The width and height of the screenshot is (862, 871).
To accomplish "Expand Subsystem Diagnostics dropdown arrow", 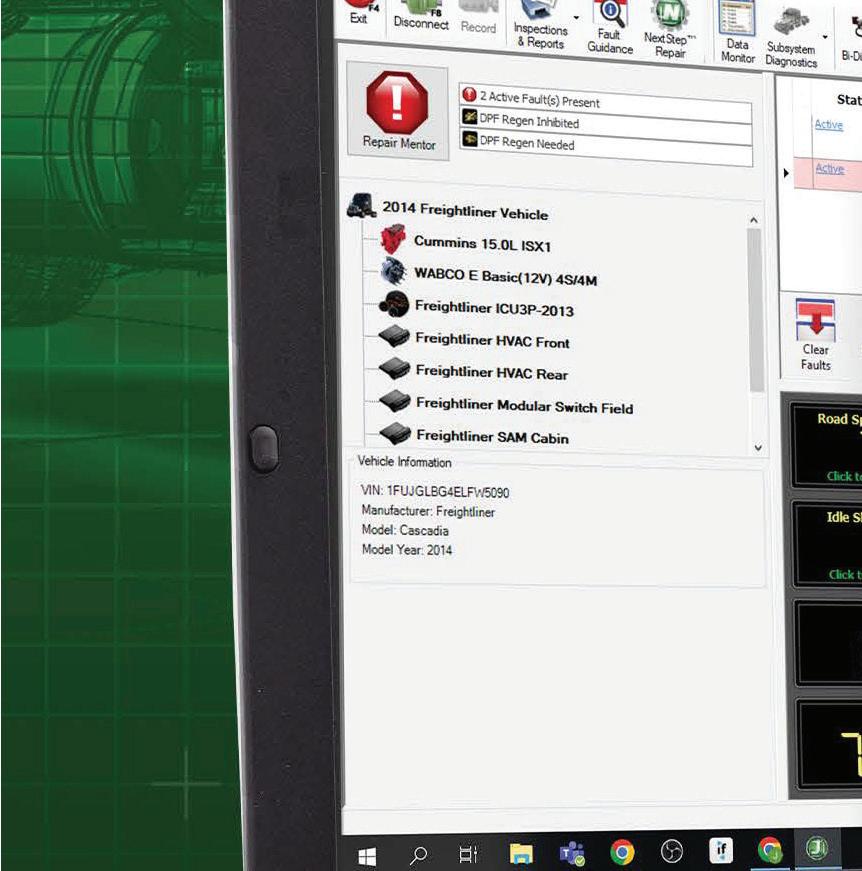I will point(825,38).
